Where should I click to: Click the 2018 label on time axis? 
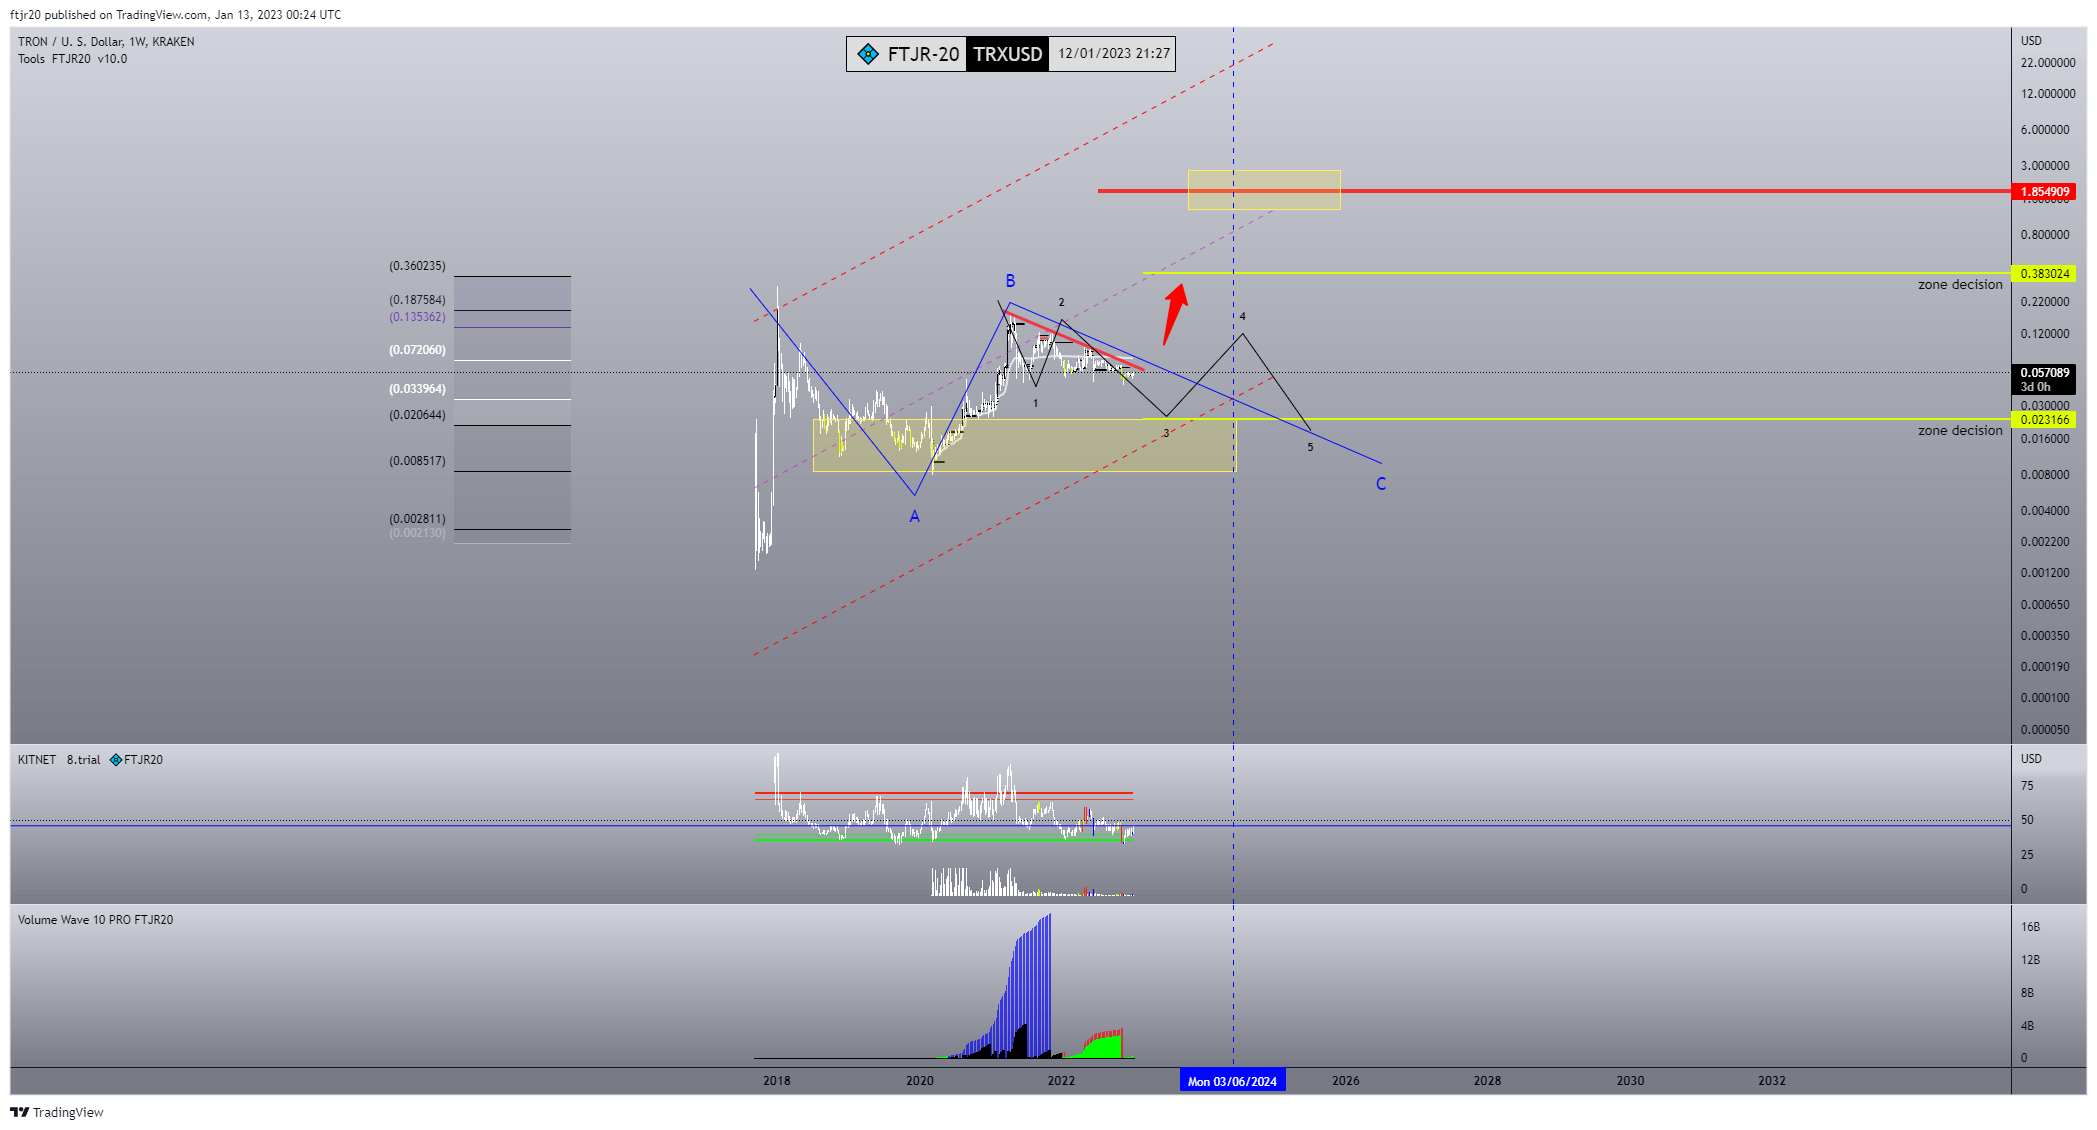[x=777, y=1081]
